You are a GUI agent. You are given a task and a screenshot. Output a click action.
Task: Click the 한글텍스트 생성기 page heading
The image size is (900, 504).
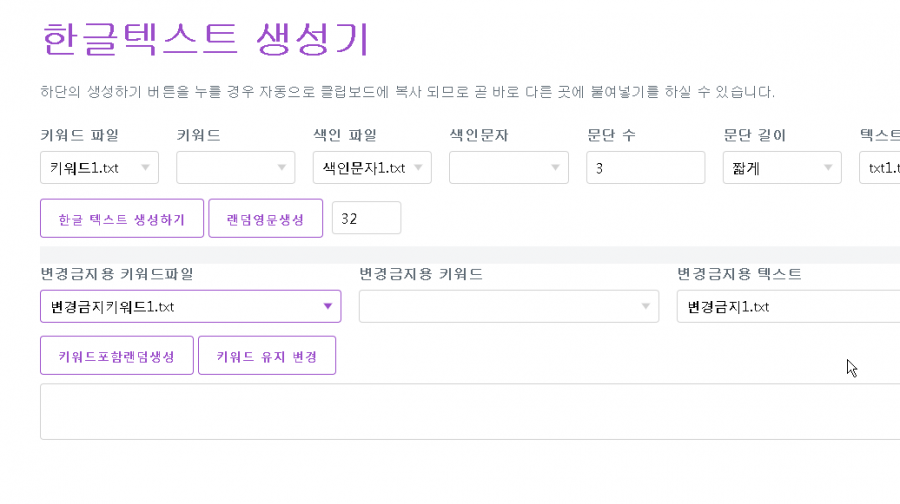point(205,39)
